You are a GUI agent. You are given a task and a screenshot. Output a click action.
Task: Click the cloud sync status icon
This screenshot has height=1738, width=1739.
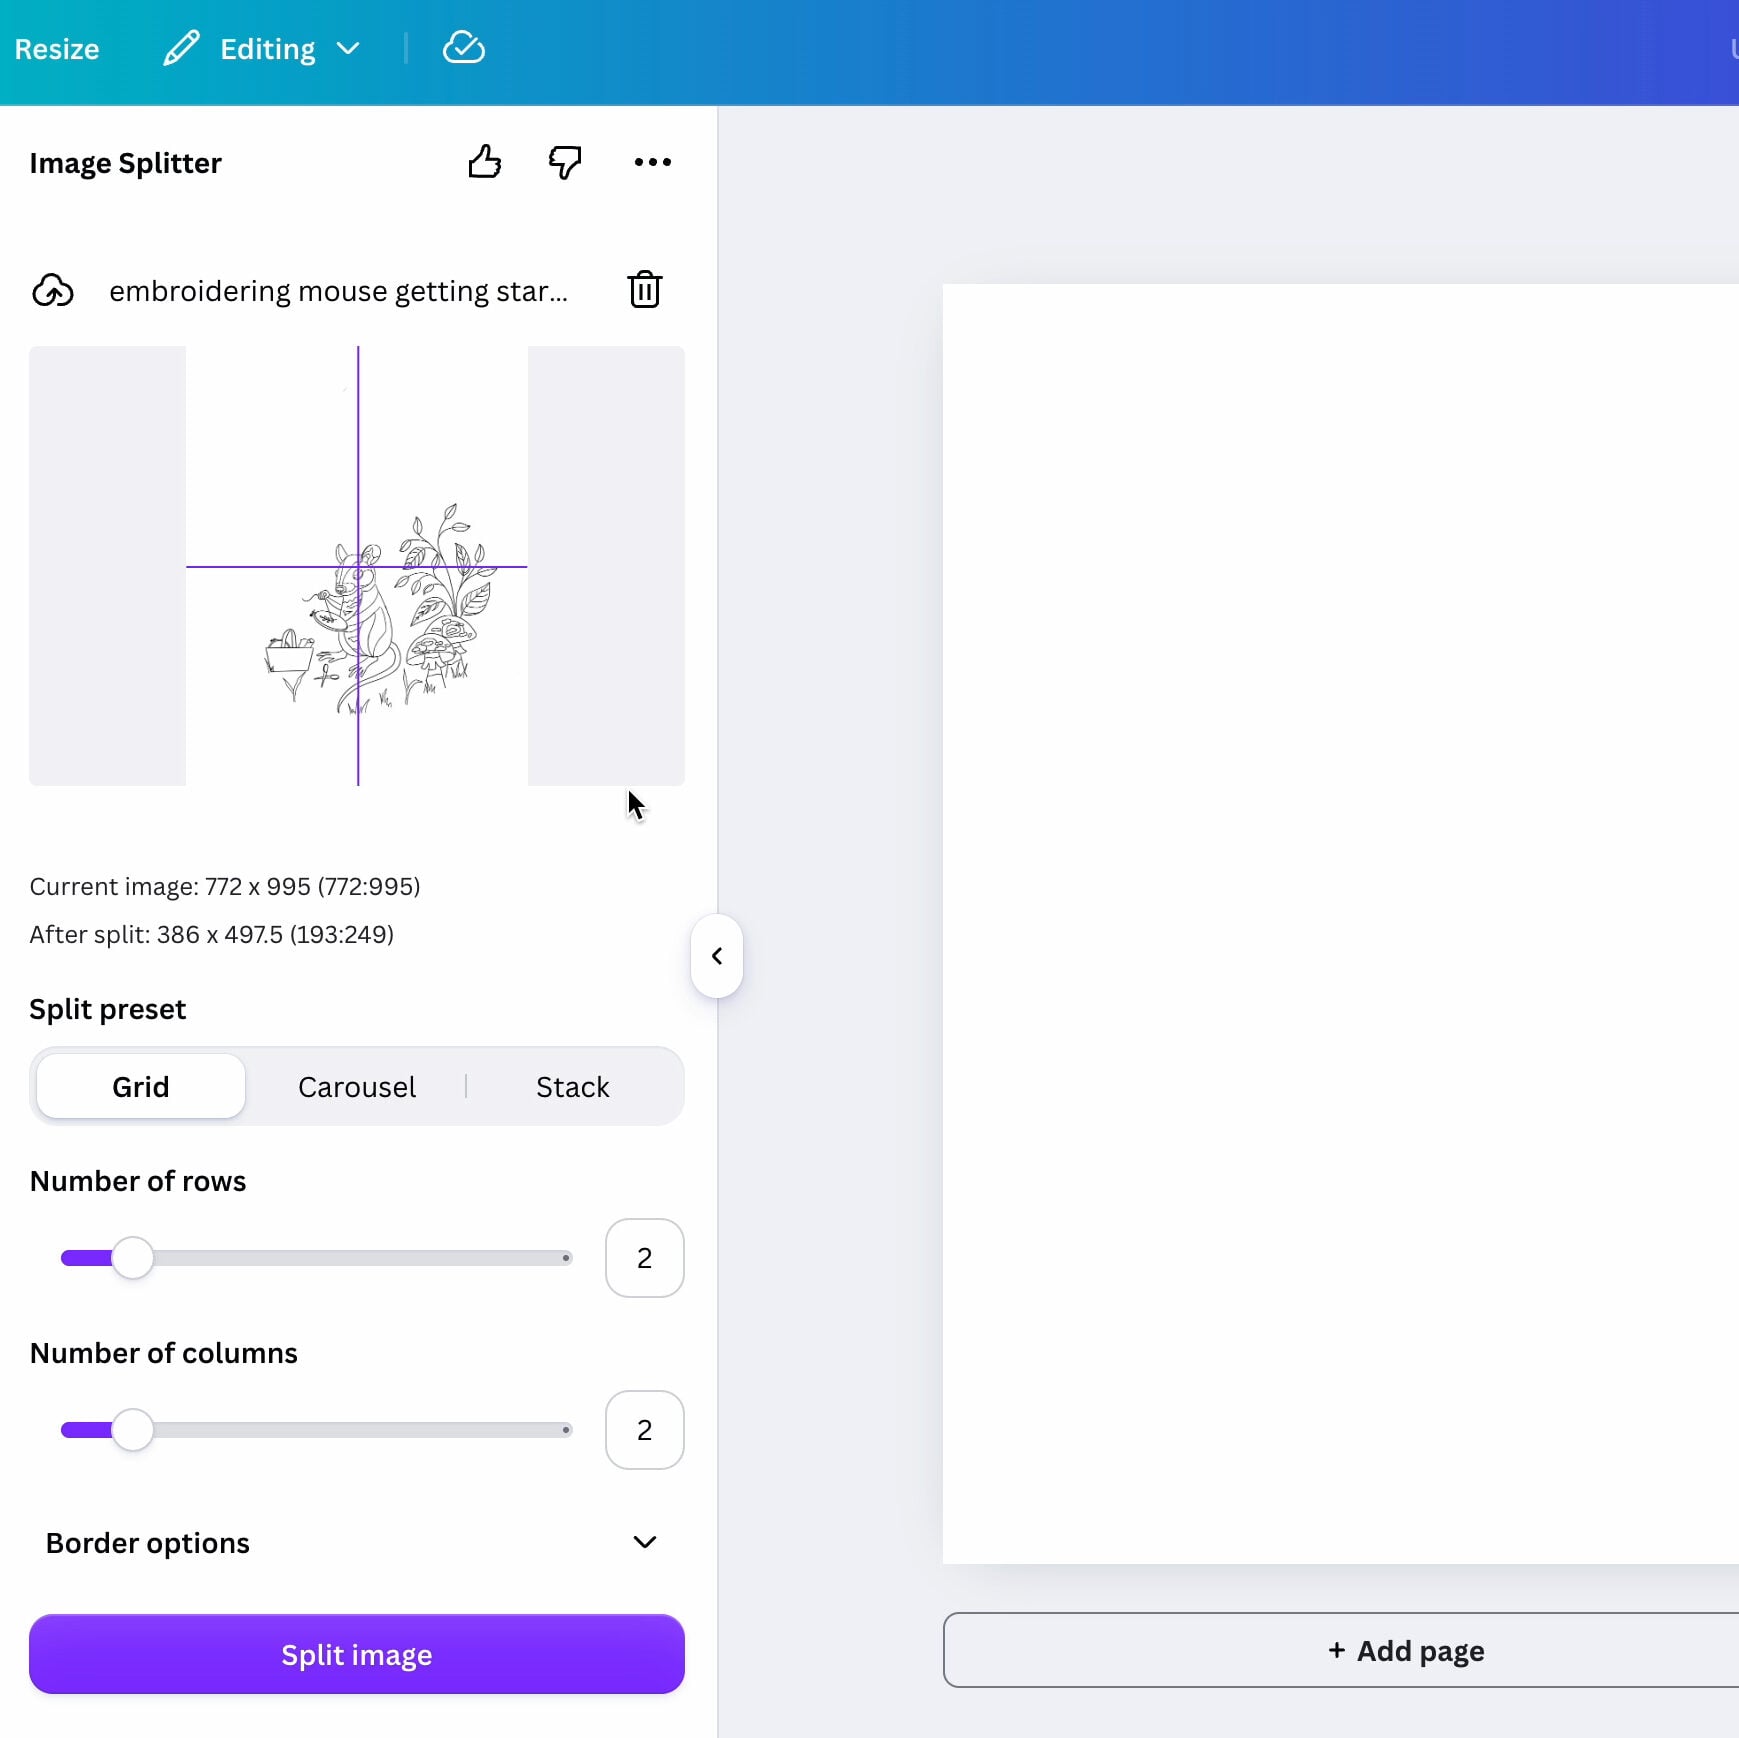coord(464,48)
